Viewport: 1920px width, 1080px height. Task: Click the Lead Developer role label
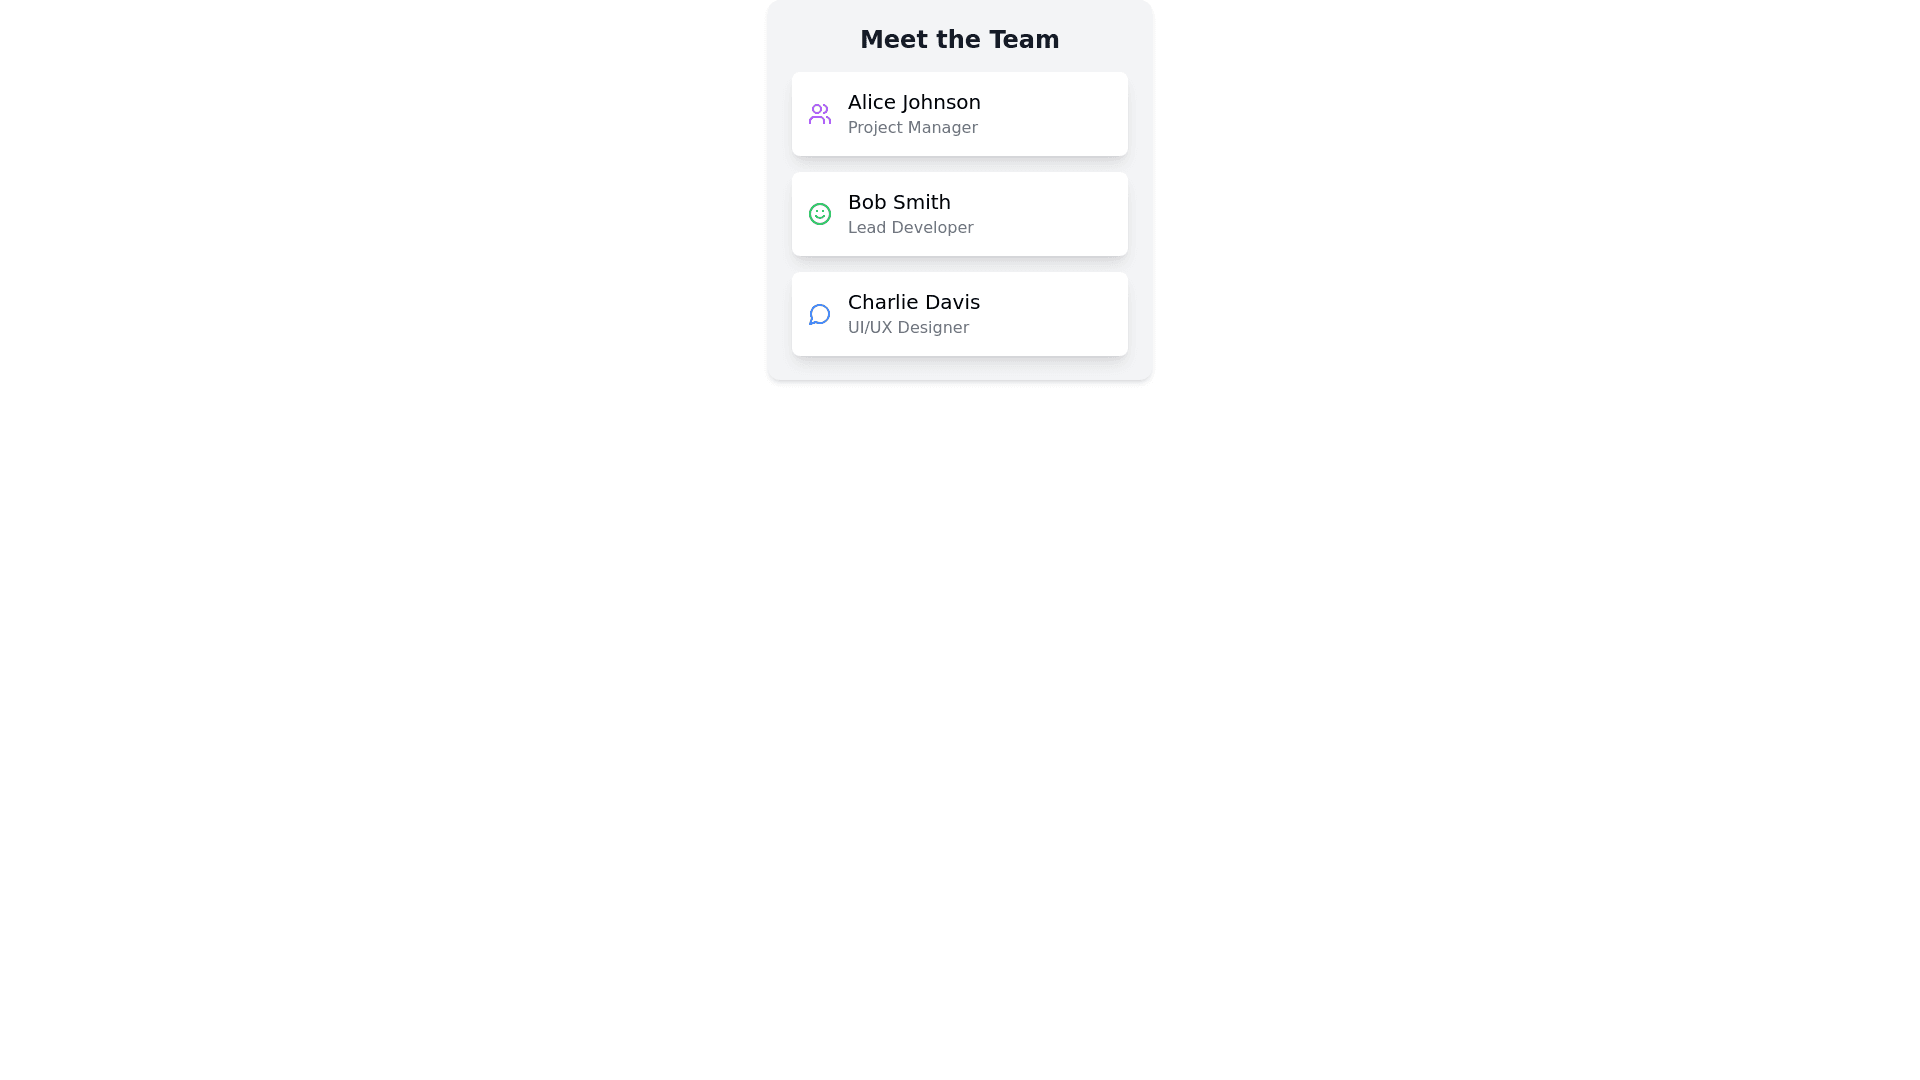point(910,228)
